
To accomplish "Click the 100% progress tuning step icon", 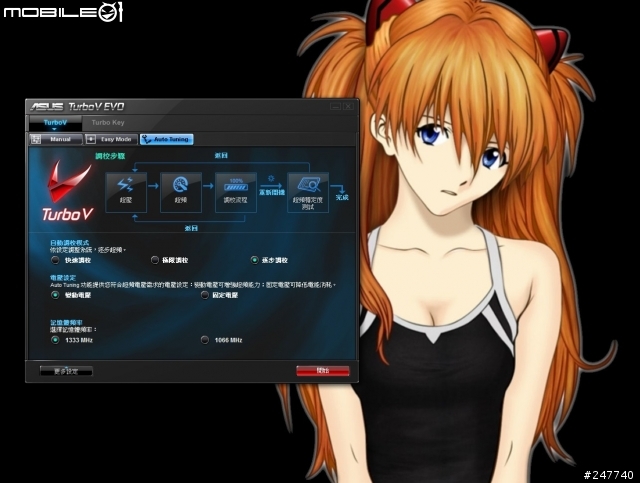I will pyautogui.click(x=236, y=192).
